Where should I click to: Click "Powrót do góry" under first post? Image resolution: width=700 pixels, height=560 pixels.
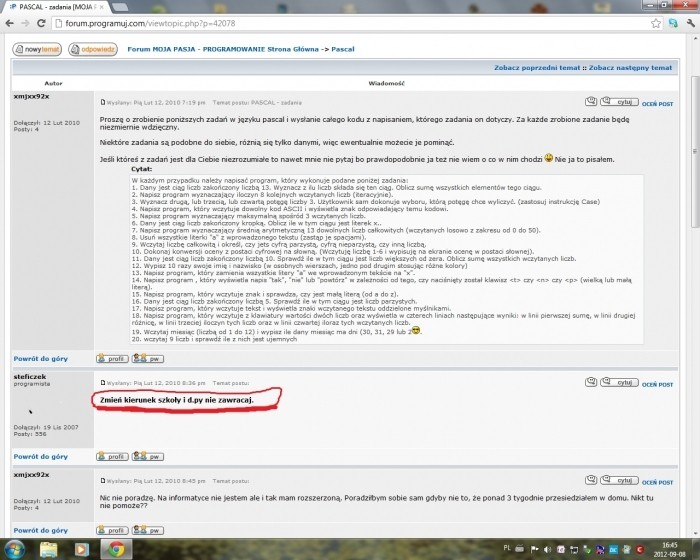41,358
